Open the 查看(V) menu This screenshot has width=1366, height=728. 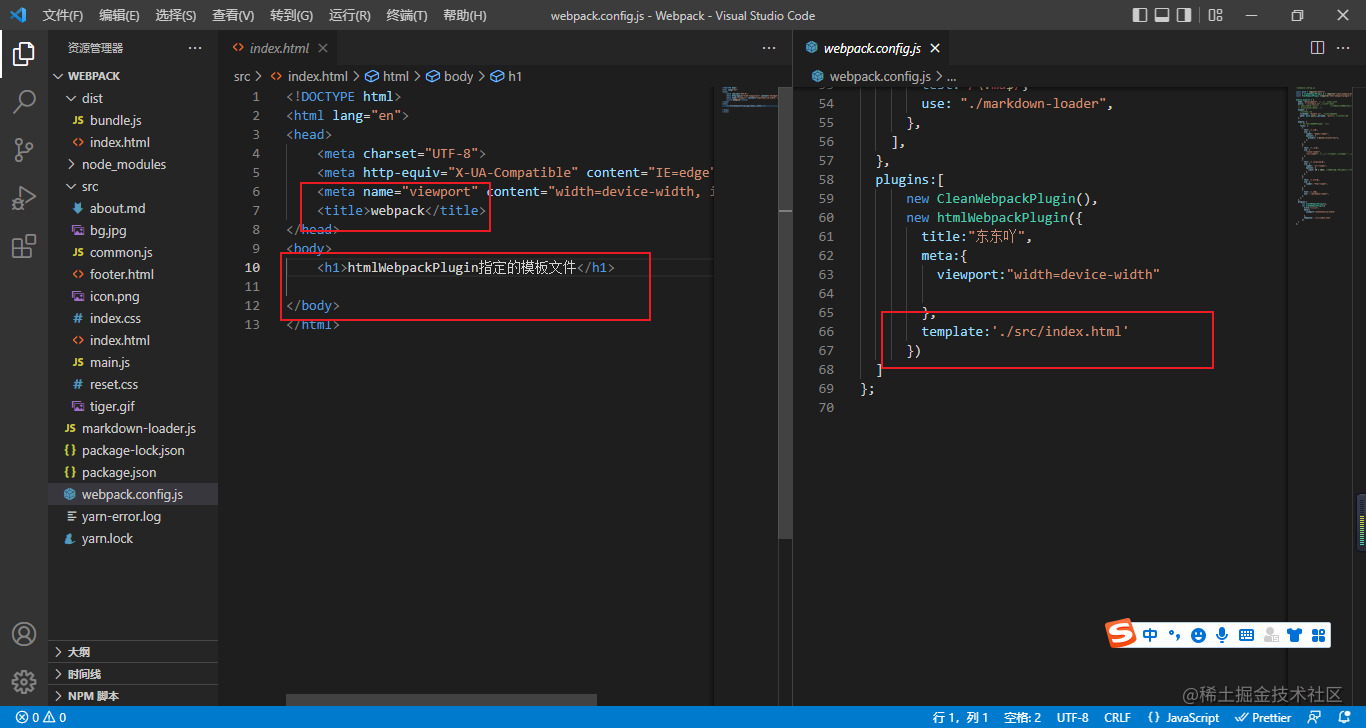(x=233, y=15)
